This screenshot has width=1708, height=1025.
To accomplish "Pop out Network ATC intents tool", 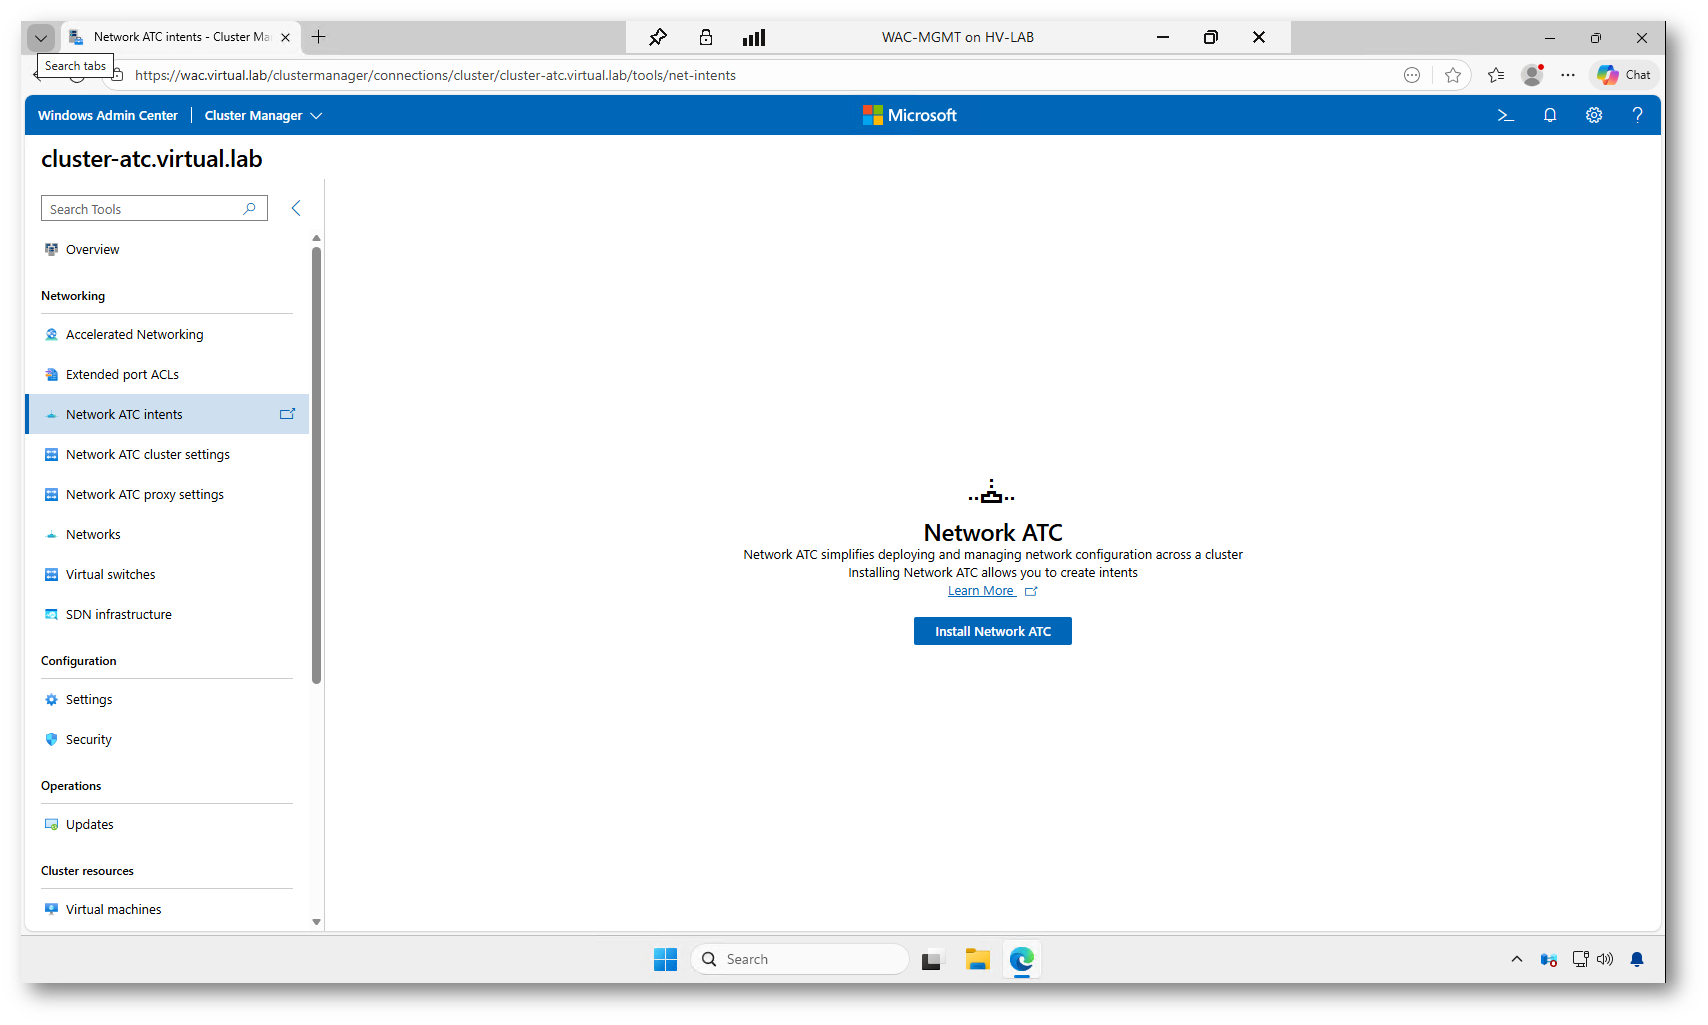I will pos(287,414).
